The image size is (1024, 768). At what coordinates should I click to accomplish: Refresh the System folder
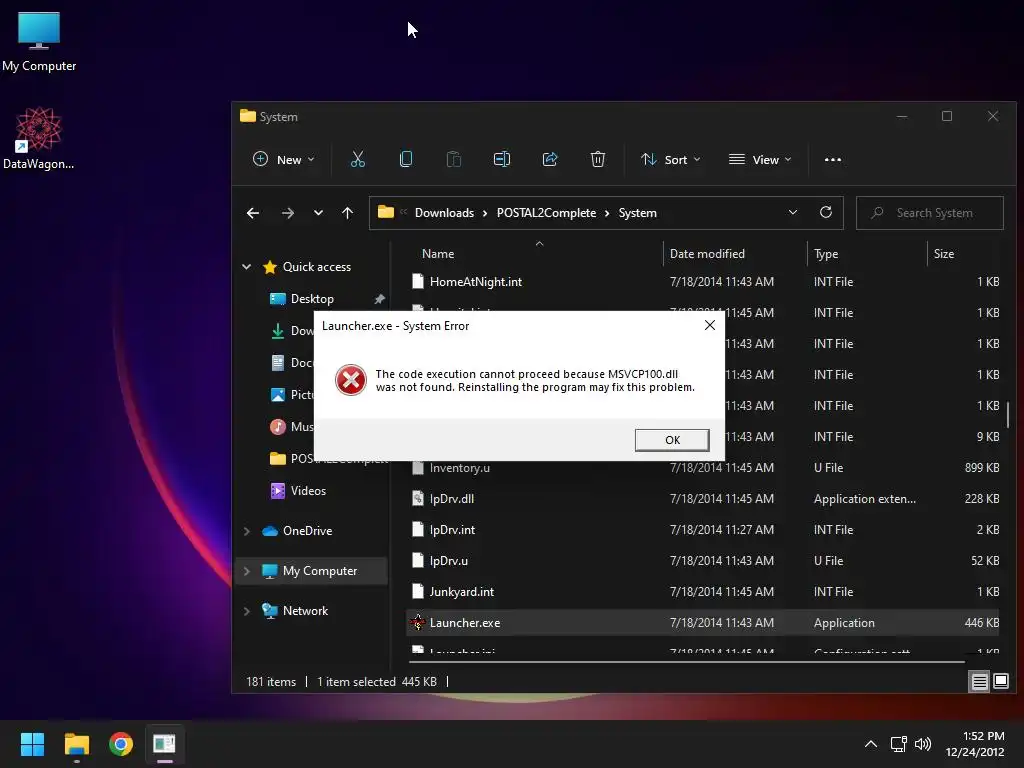tap(825, 212)
